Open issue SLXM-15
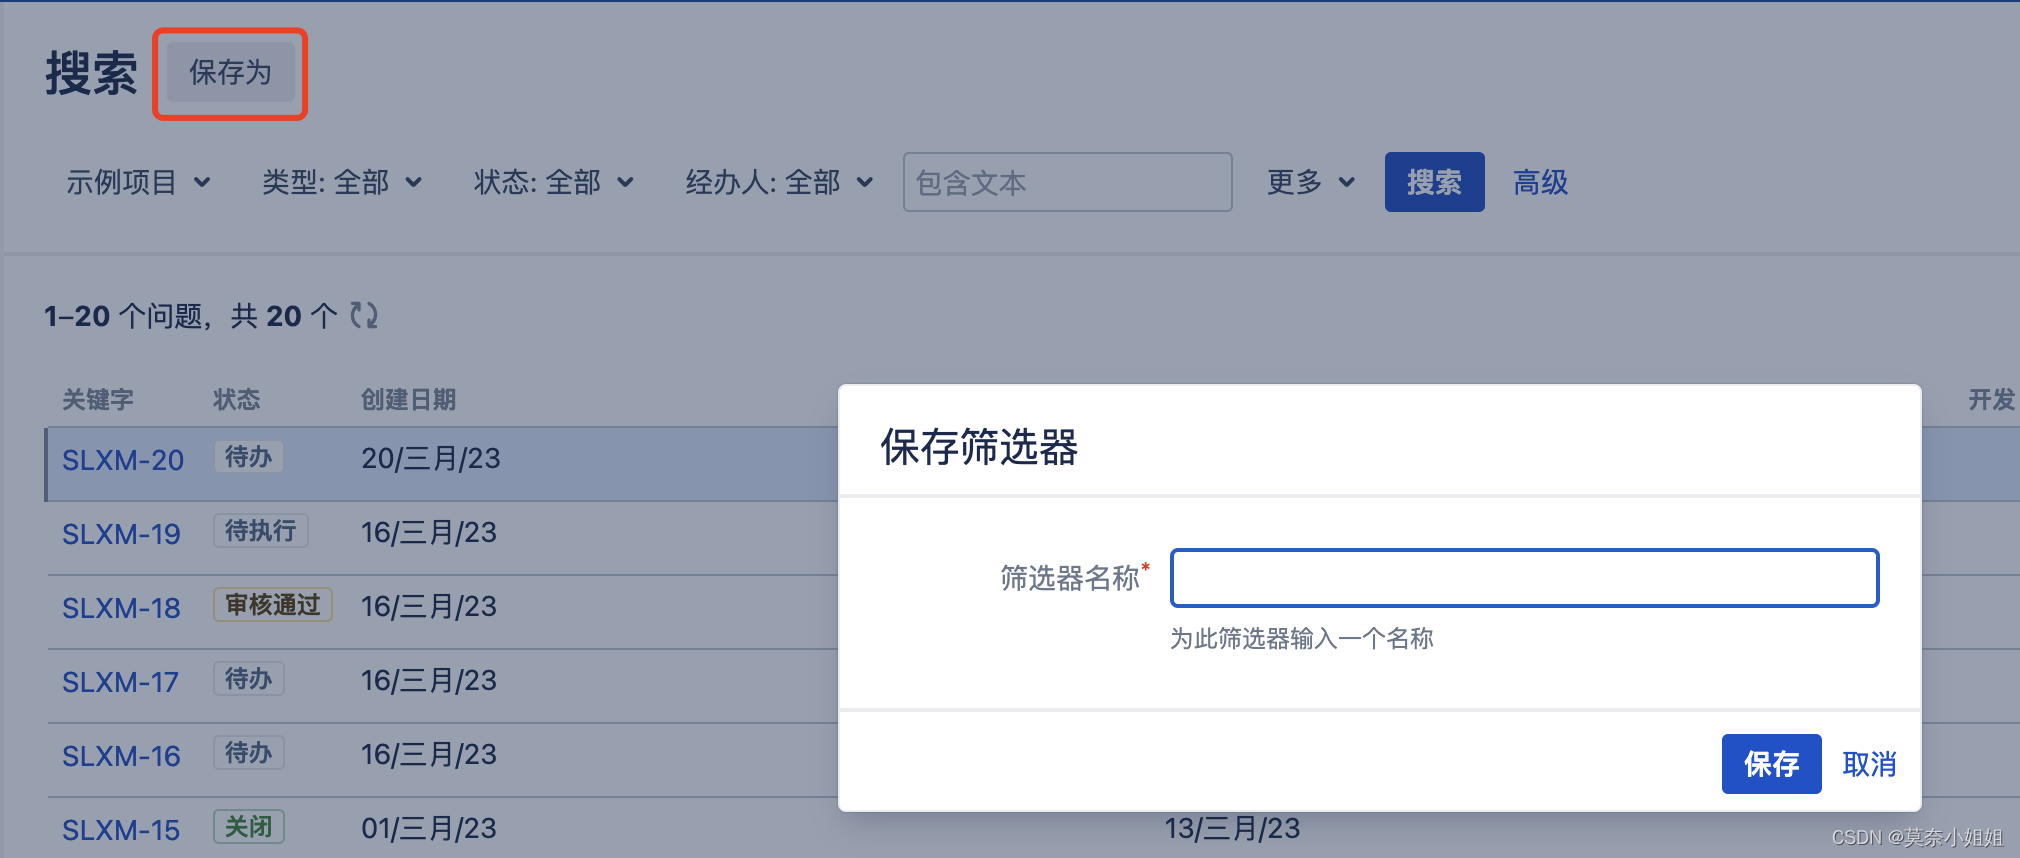This screenshot has width=2020, height=858. [121, 830]
